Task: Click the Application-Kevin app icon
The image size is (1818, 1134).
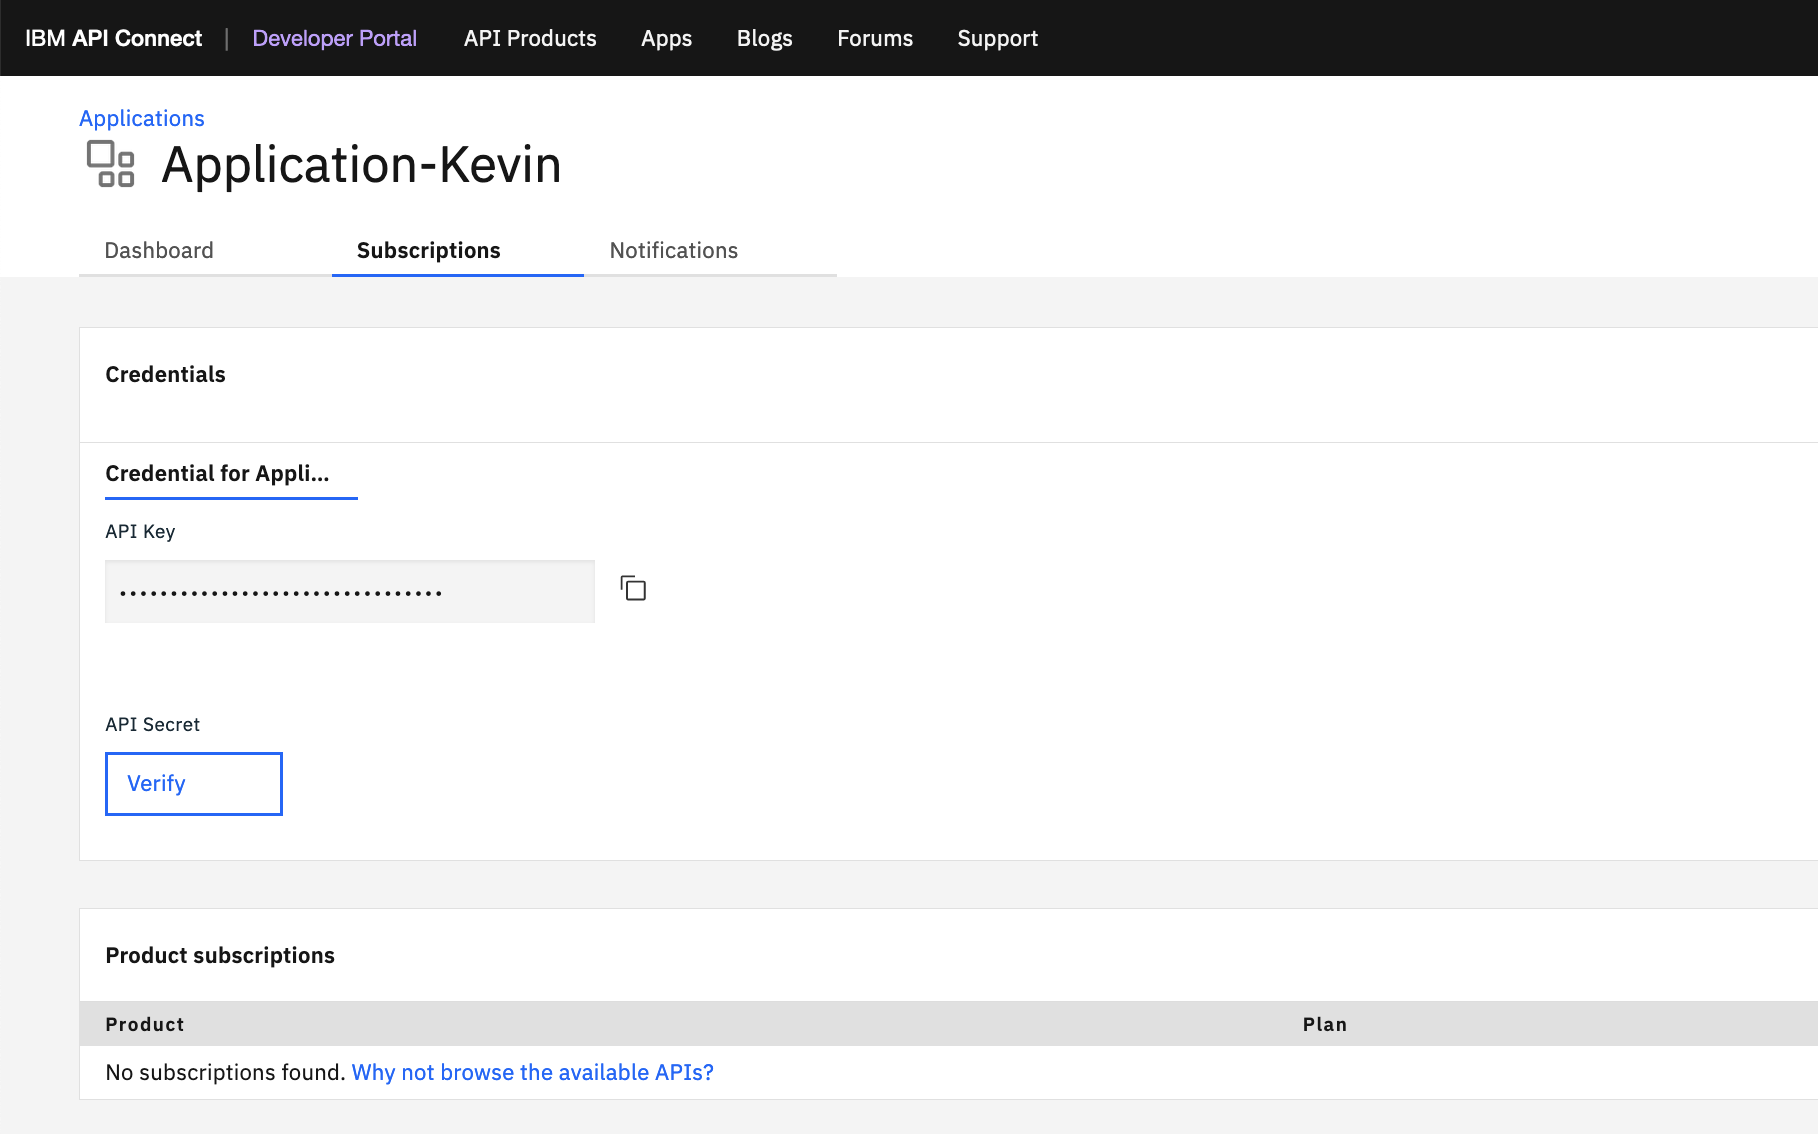Action: click(111, 166)
